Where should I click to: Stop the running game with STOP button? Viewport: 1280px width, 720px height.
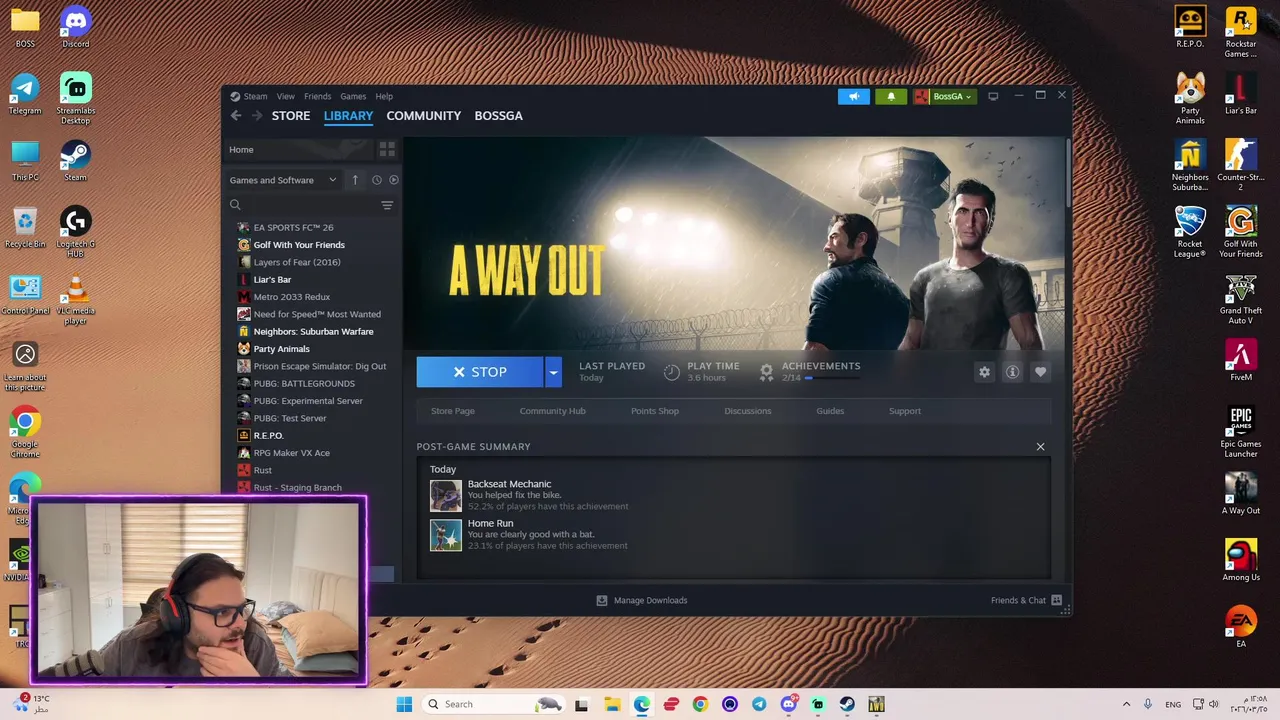[x=480, y=372]
